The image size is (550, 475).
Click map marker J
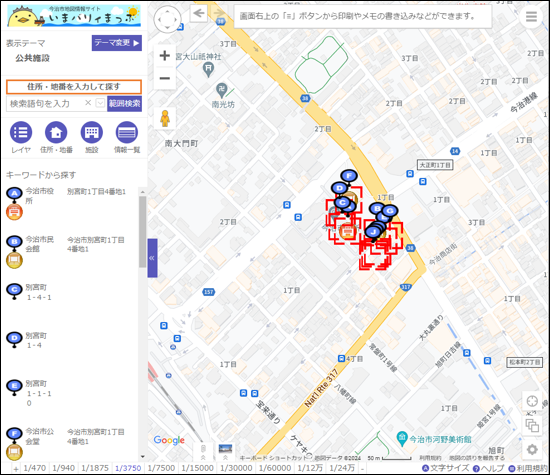click(373, 232)
